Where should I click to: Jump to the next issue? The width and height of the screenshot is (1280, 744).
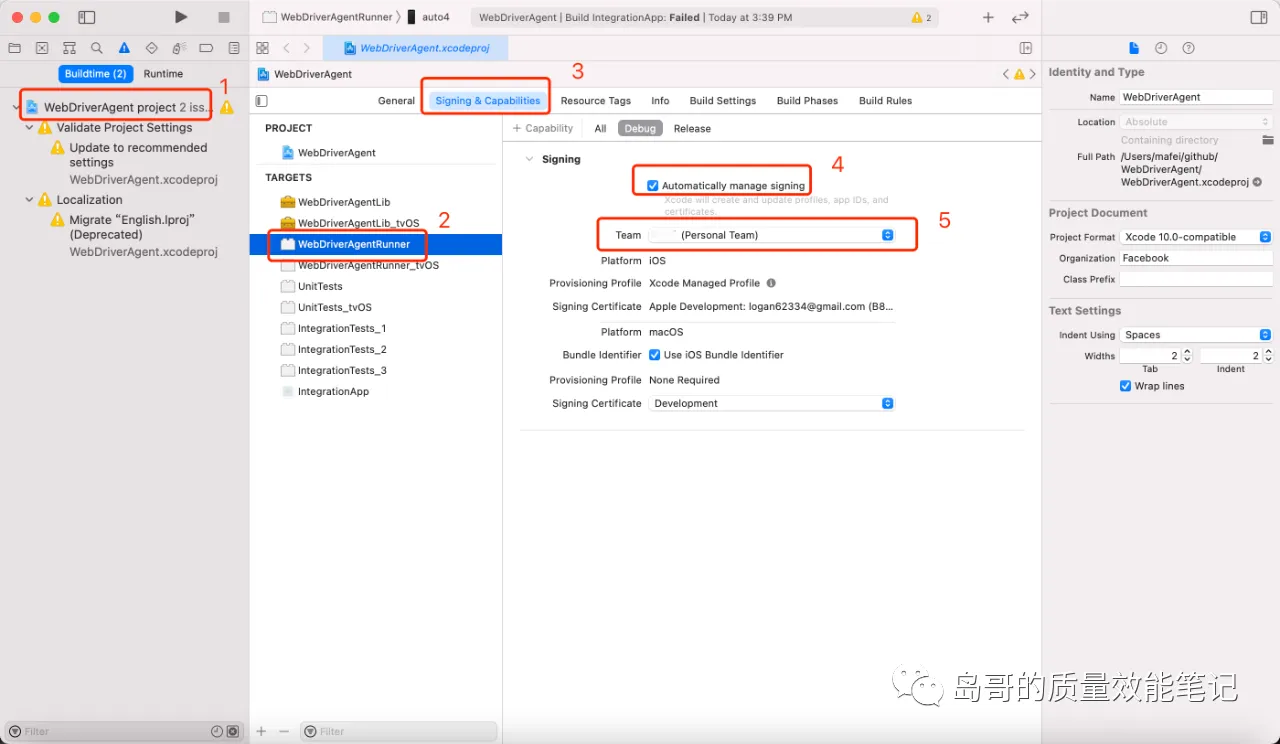pos(1033,74)
